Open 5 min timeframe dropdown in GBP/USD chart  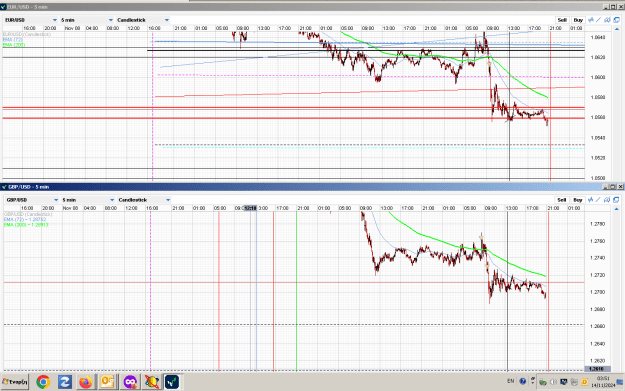(x=88, y=200)
